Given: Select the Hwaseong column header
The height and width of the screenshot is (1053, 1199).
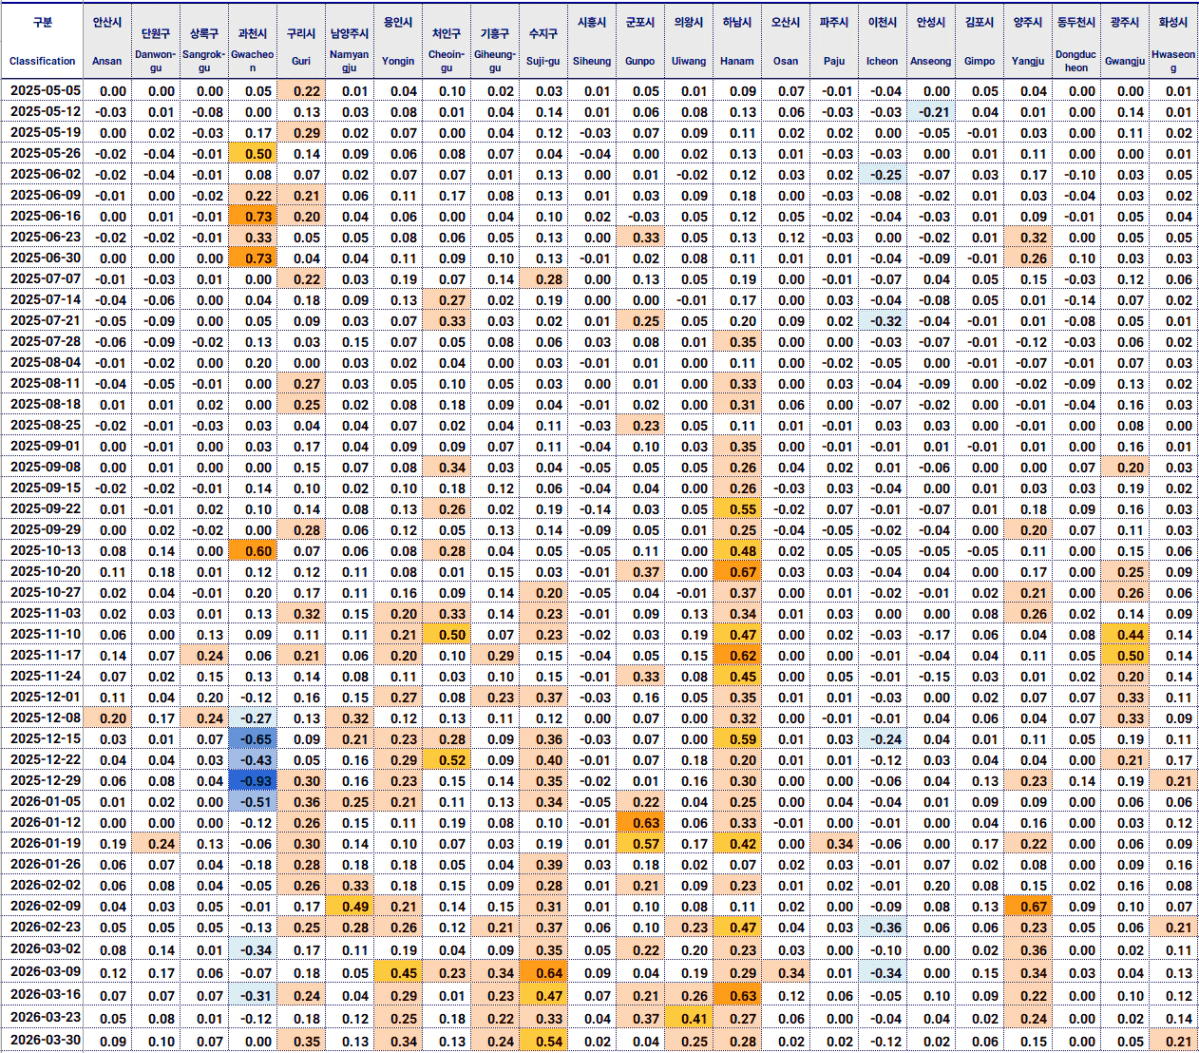Looking at the screenshot, I should (1173, 41).
